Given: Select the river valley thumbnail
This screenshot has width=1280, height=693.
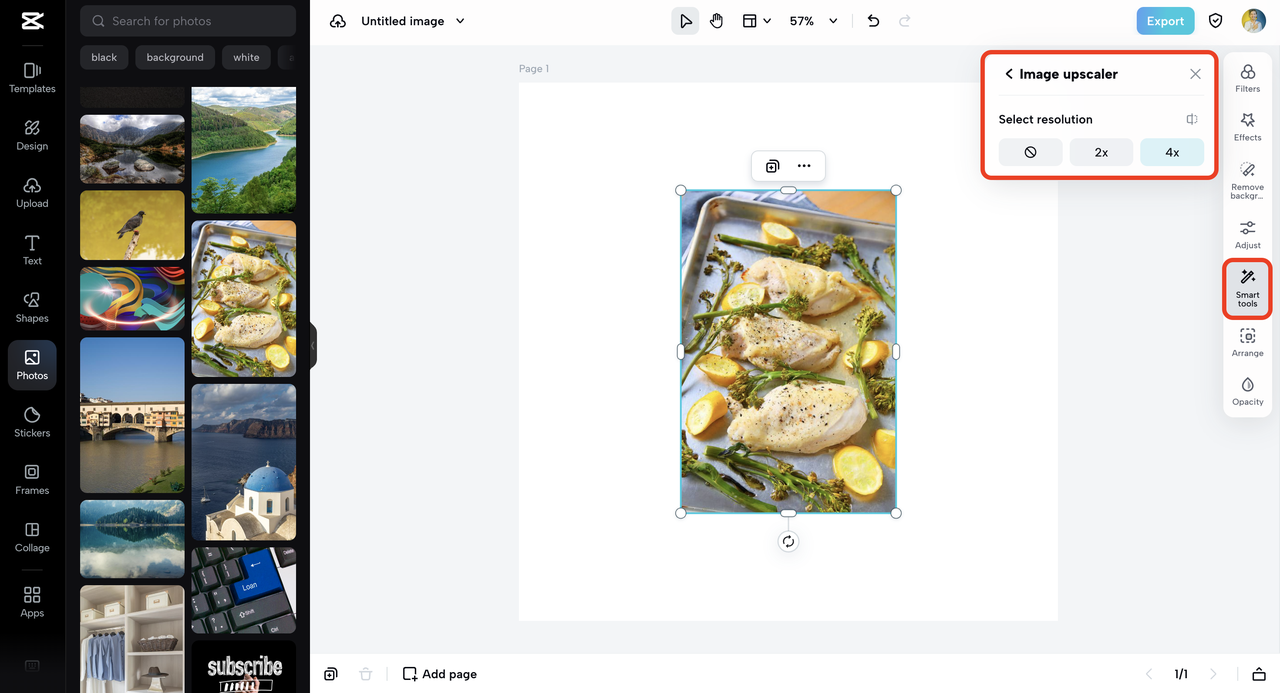Looking at the screenshot, I should point(244,150).
